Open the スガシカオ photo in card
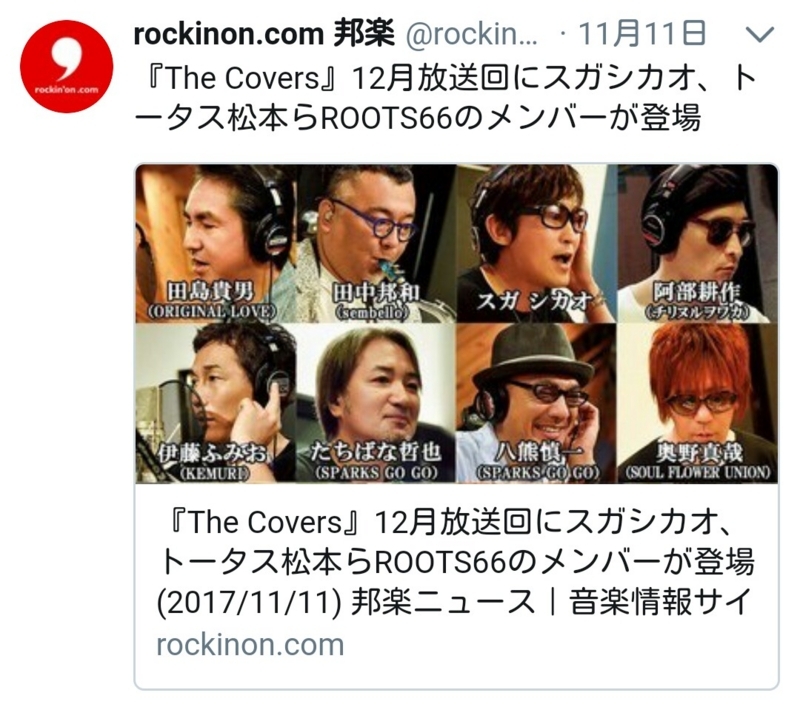800x707 pixels. tap(537, 243)
